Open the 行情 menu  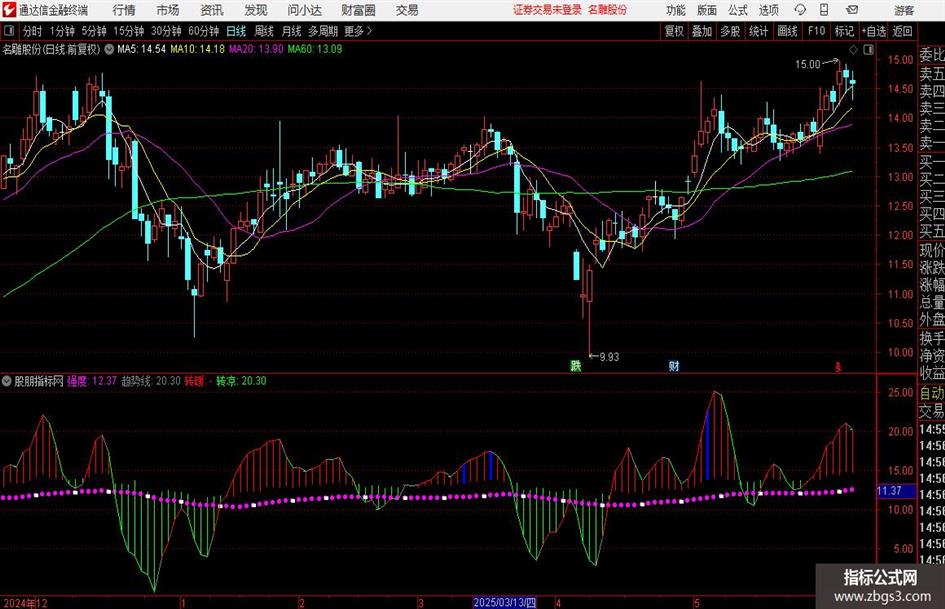click(x=124, y=10)
